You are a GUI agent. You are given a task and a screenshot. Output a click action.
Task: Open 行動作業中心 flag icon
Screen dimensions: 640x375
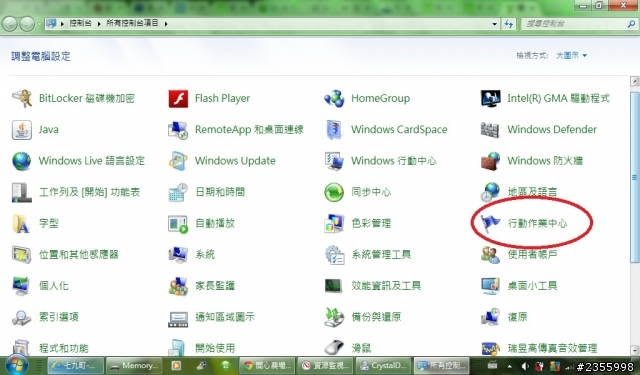pos(490,224)
